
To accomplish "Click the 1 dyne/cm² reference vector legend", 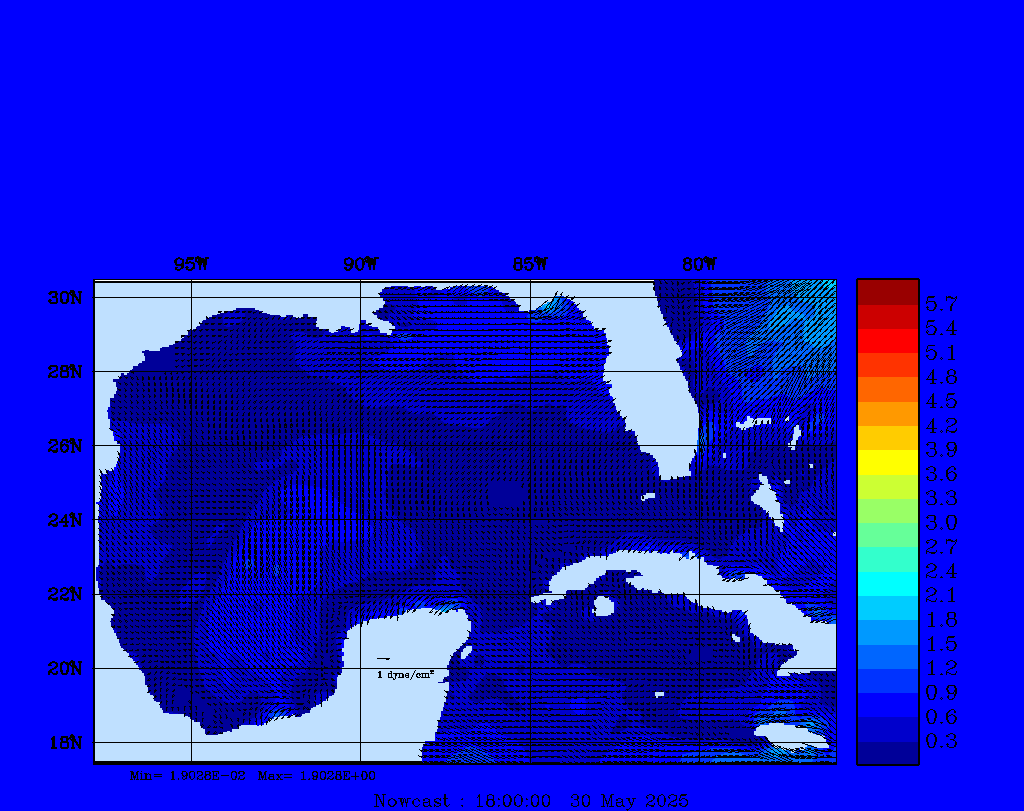I will tap(404, 674).
